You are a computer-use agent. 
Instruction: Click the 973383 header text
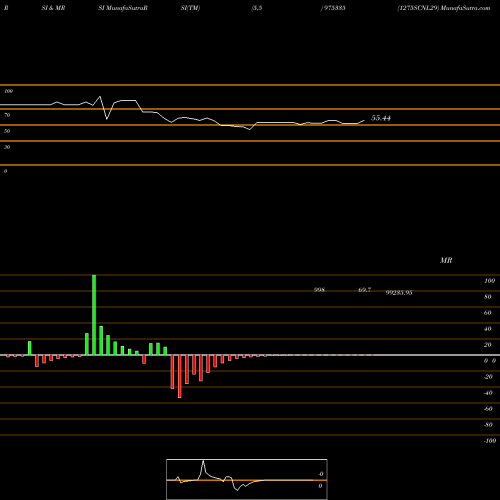334,8
